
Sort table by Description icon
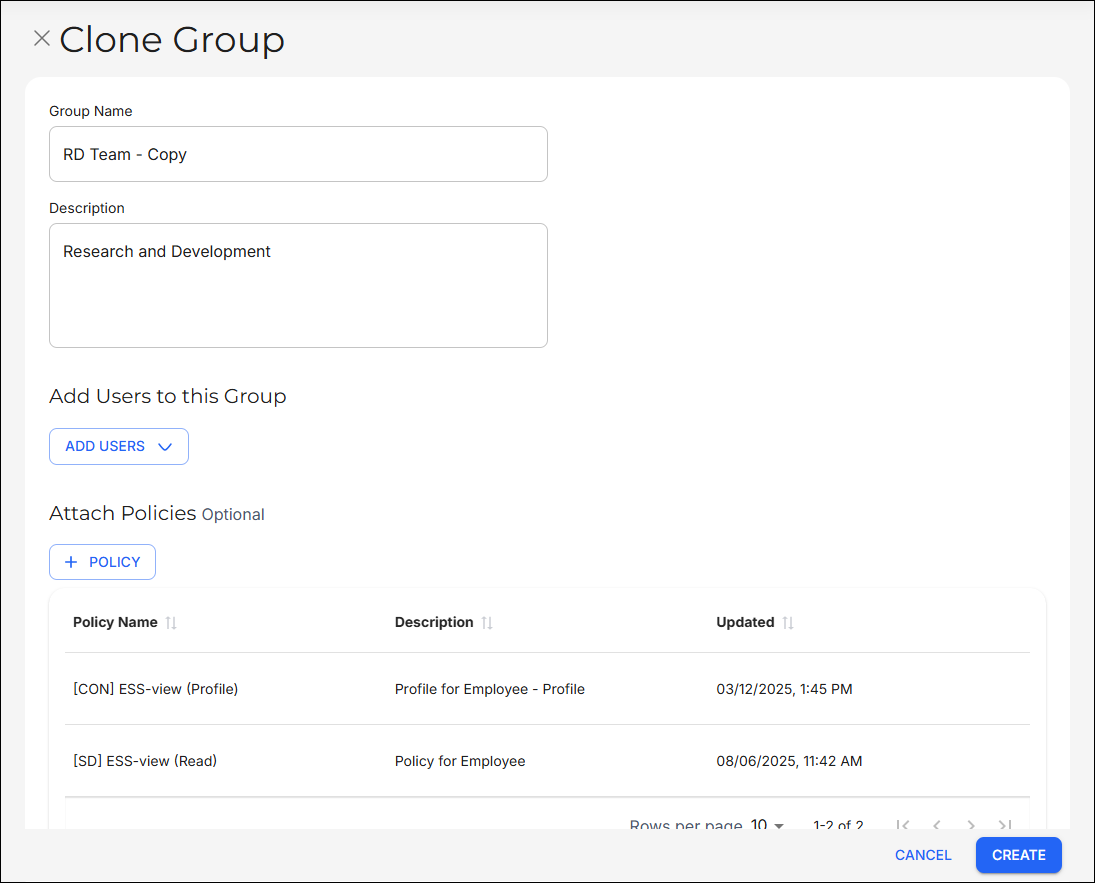(487, 623)
